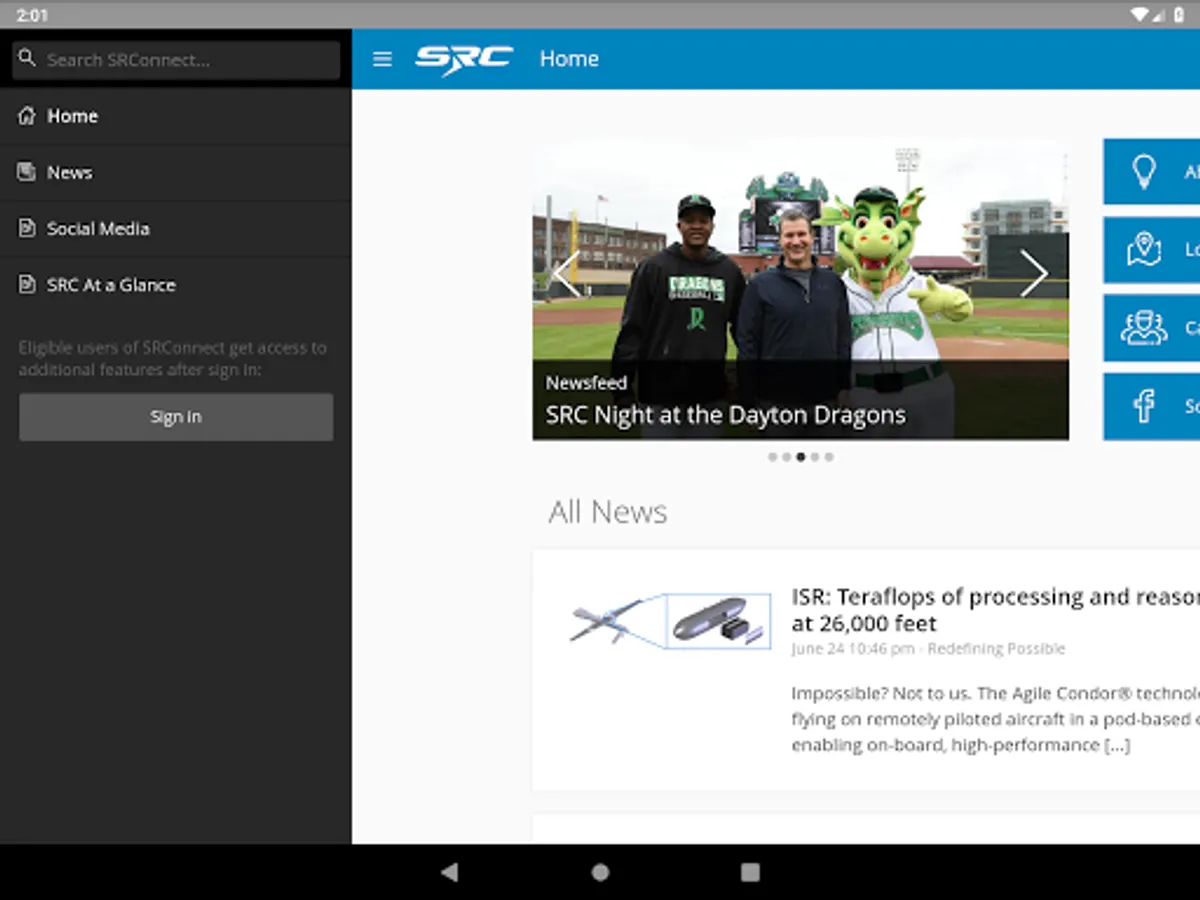This screenshot has height=900, width=1200.
Task: Tap the Android recent apps button
Action: click(x=750, y=872)
